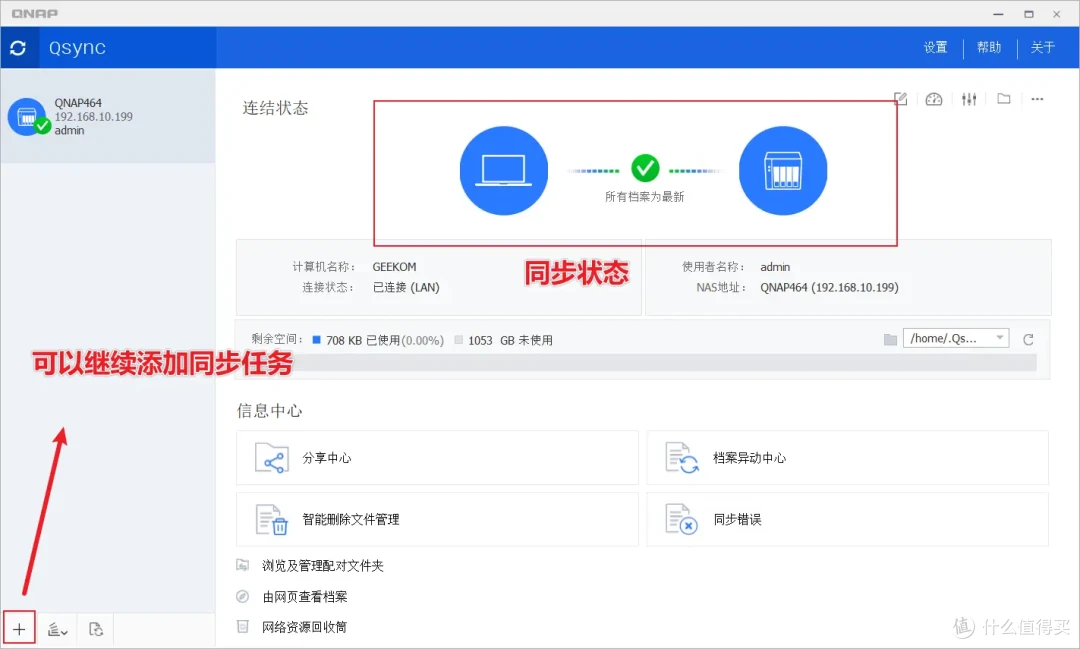The width and height of the screenshot is (1080, 649).
Task: Click the network recycle bin icon
Action: tap(242, 626)
